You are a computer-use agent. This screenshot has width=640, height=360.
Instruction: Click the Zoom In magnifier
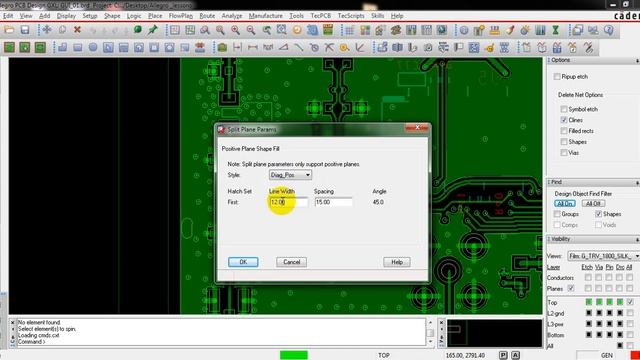click(236, 30)
